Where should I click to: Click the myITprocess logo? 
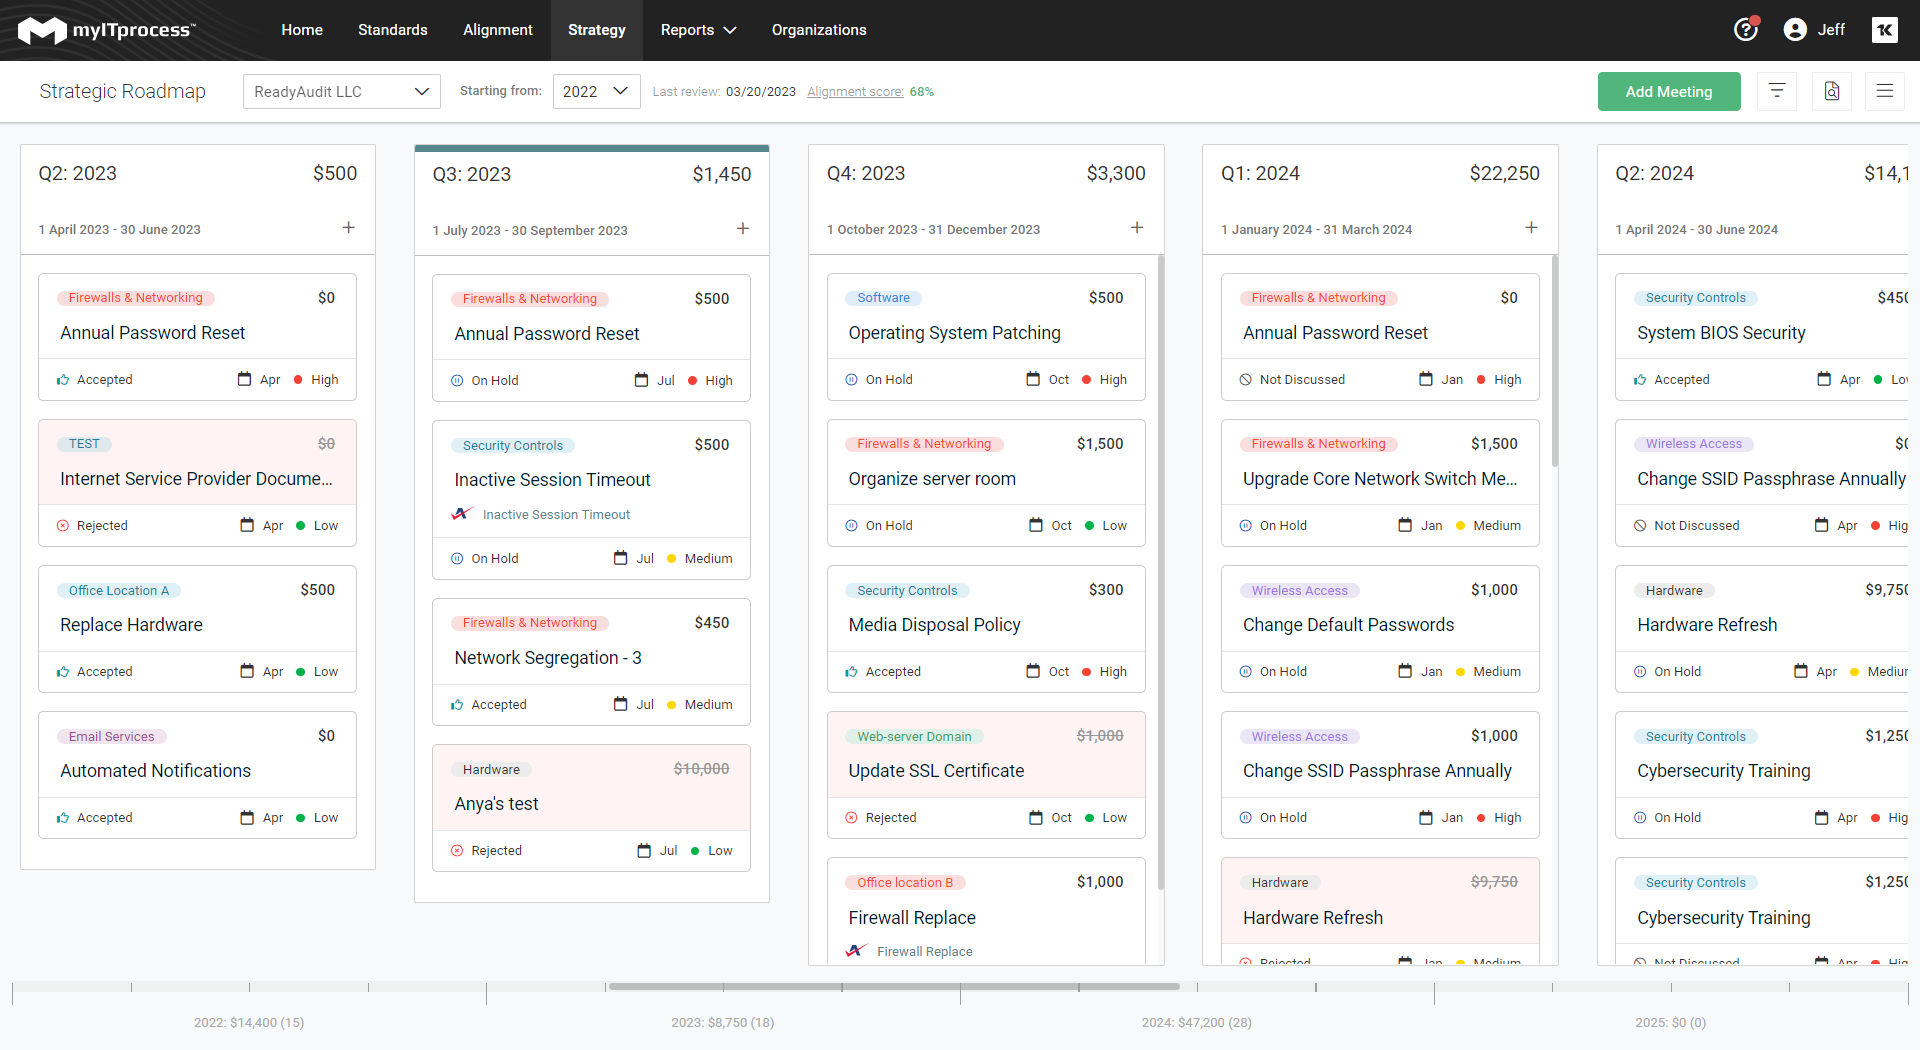[x=108, y=30]
